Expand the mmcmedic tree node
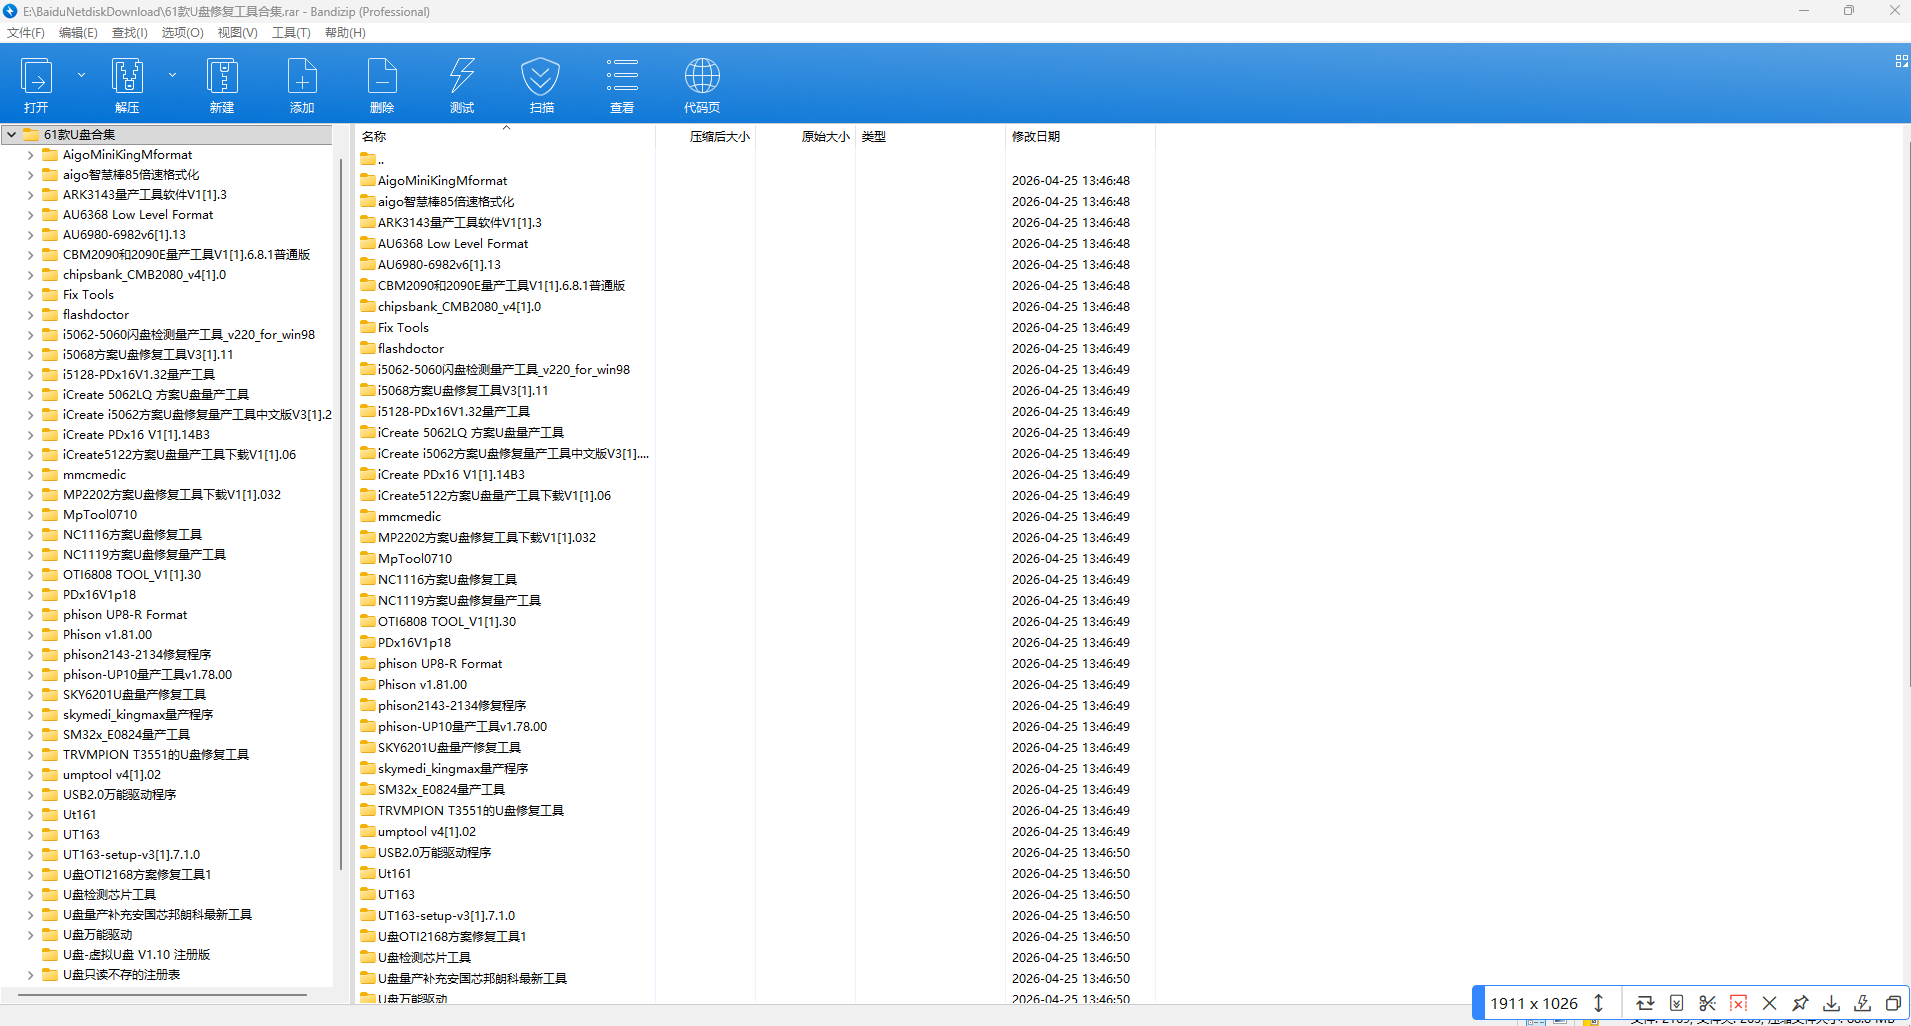The height and width of the screenshot is (1026, 1911). [30, 475]
